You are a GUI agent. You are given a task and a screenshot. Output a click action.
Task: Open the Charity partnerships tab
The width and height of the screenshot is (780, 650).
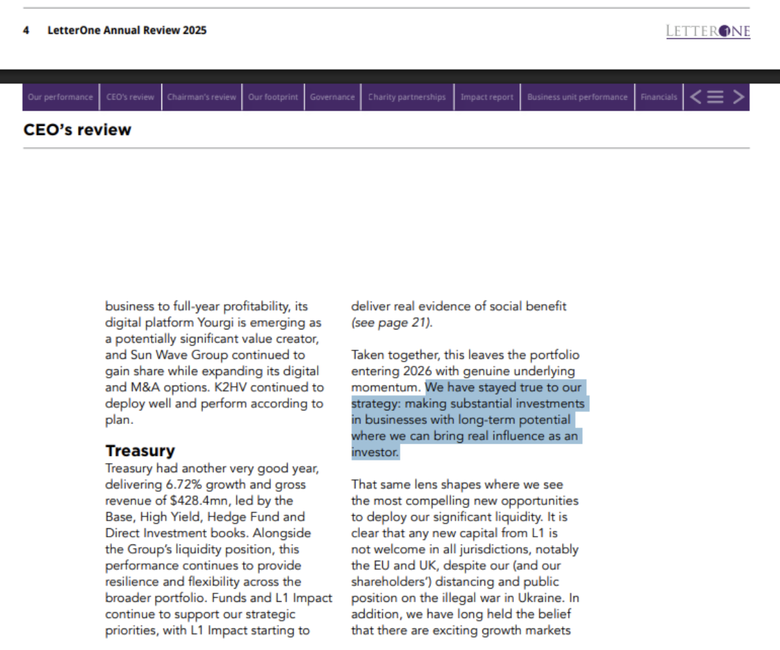click(407, 97)
